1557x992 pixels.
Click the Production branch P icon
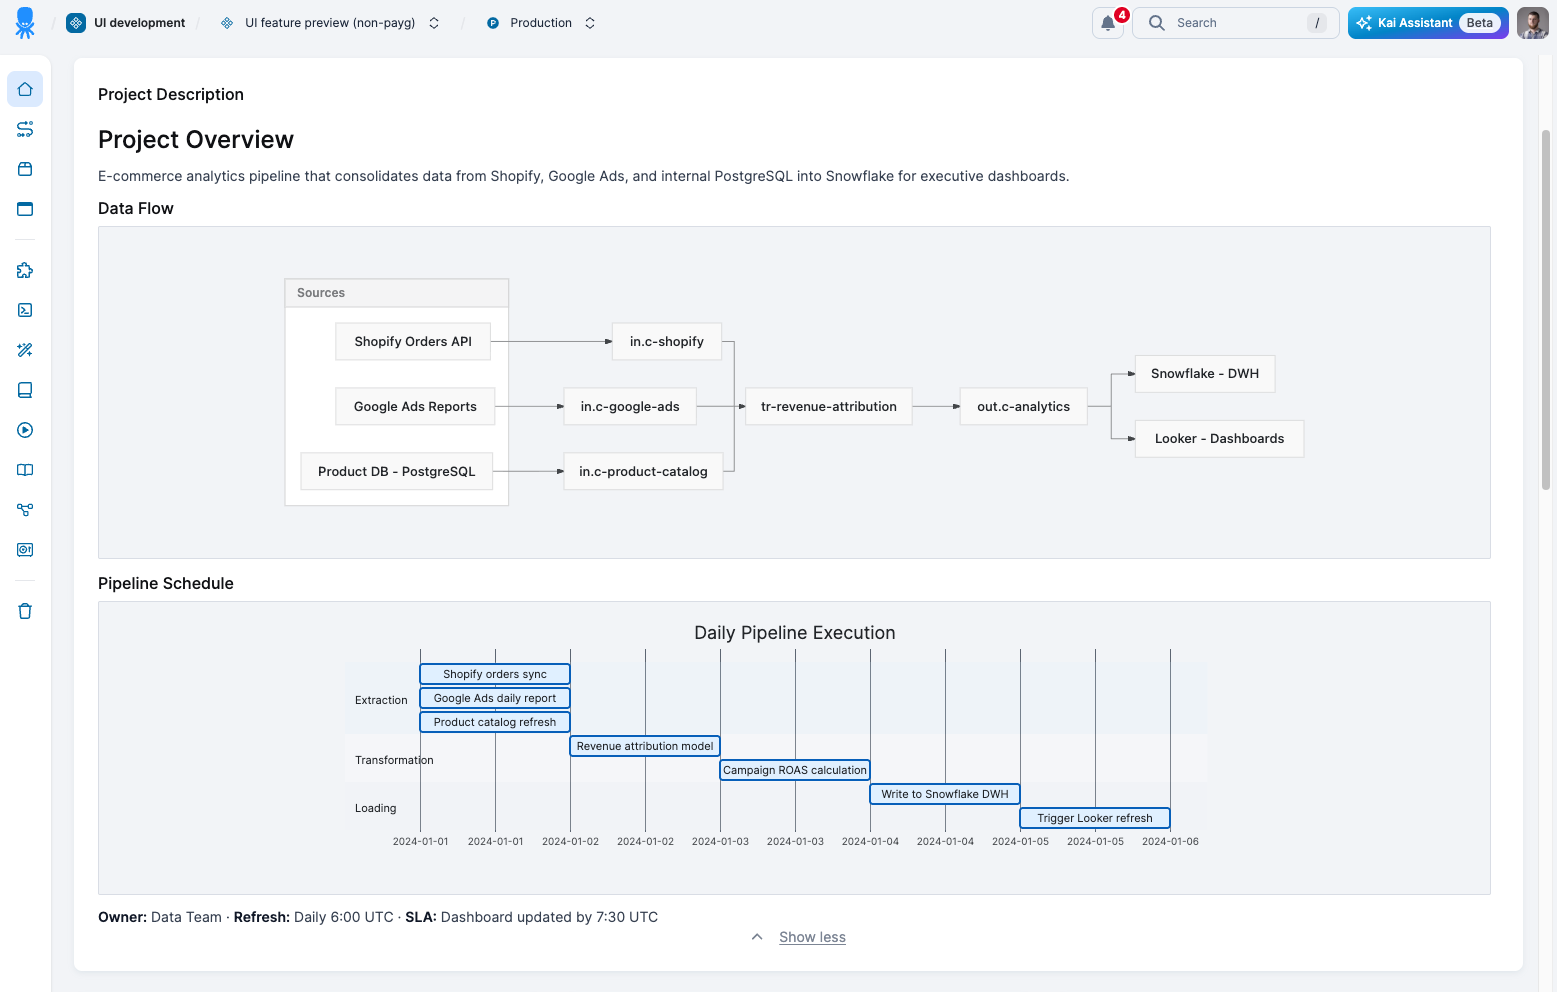[x=492, y=23]
